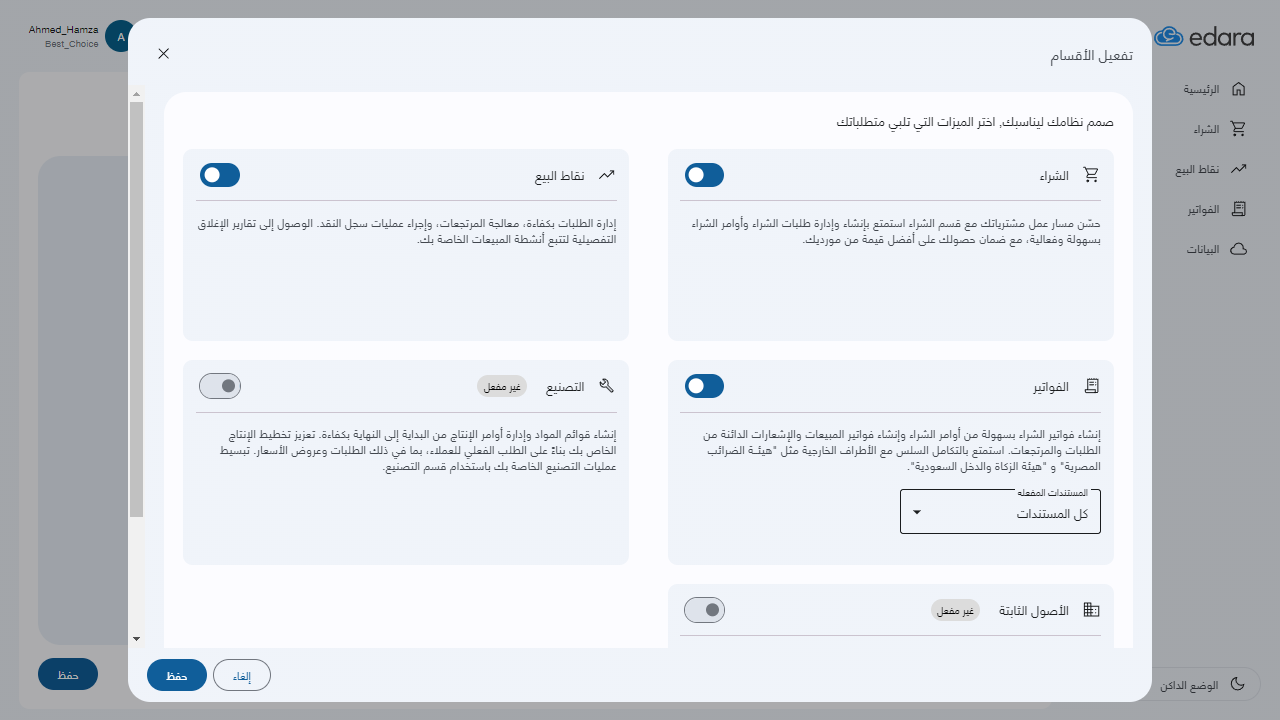Click the التصنيع card heading
Screen dimensions: 1280x720
coord(565,387)
